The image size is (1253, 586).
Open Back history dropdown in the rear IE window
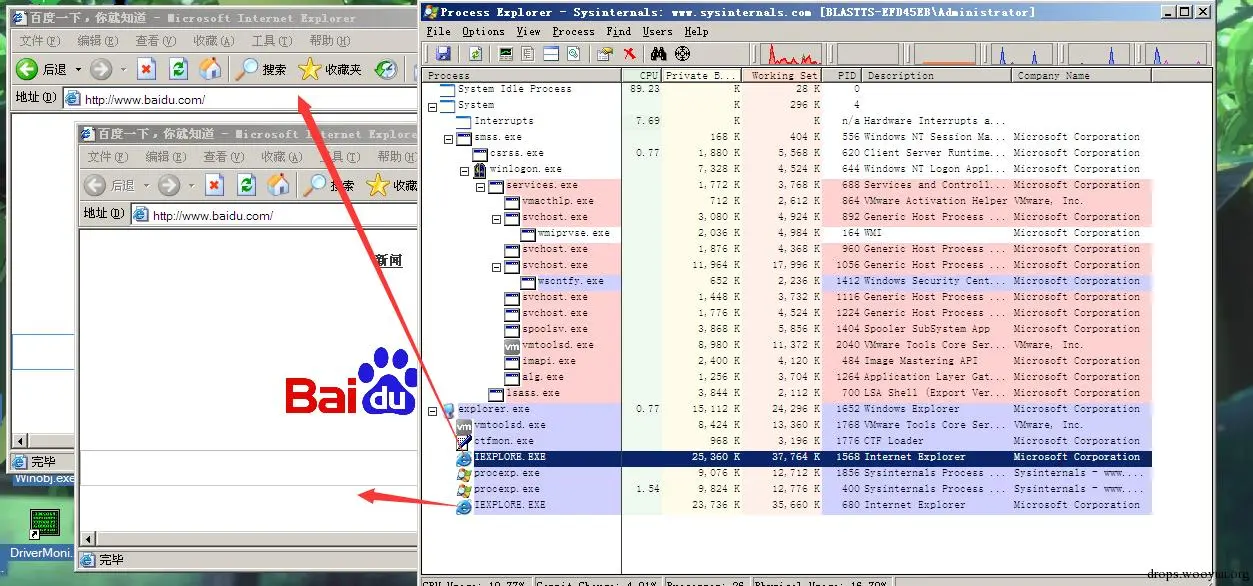pos(77,70)
